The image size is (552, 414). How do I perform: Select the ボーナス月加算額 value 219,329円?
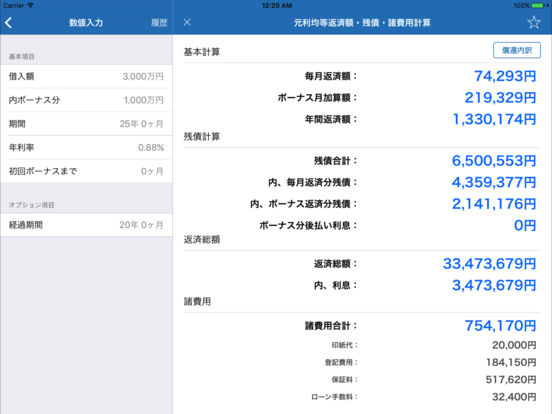500,98
